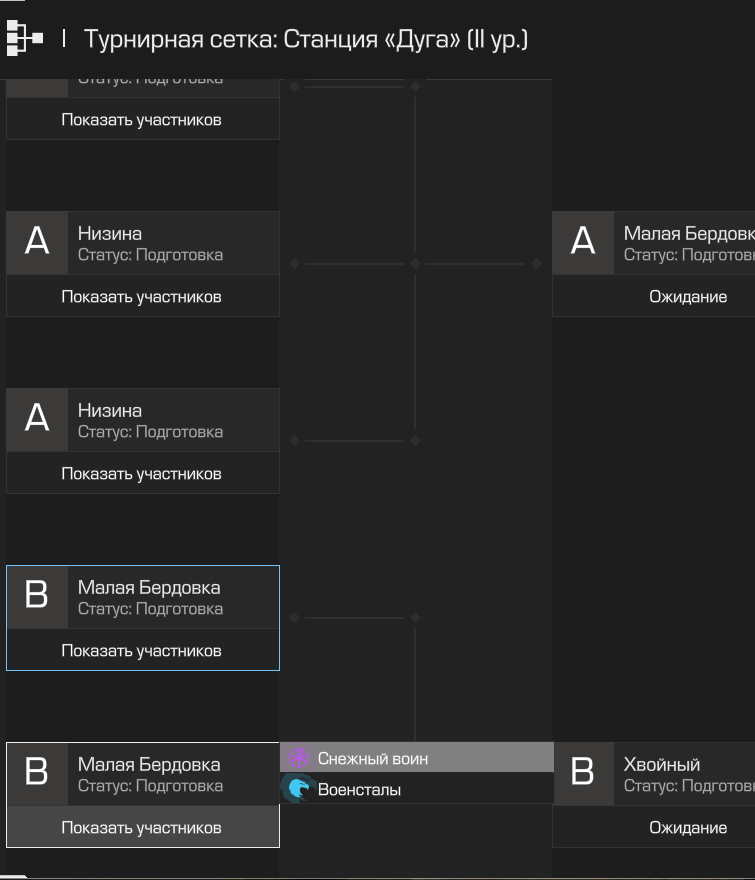Click the B badge on the Хвойный card
This screenshot has width=755, height=880.
[x=583, y=773]
